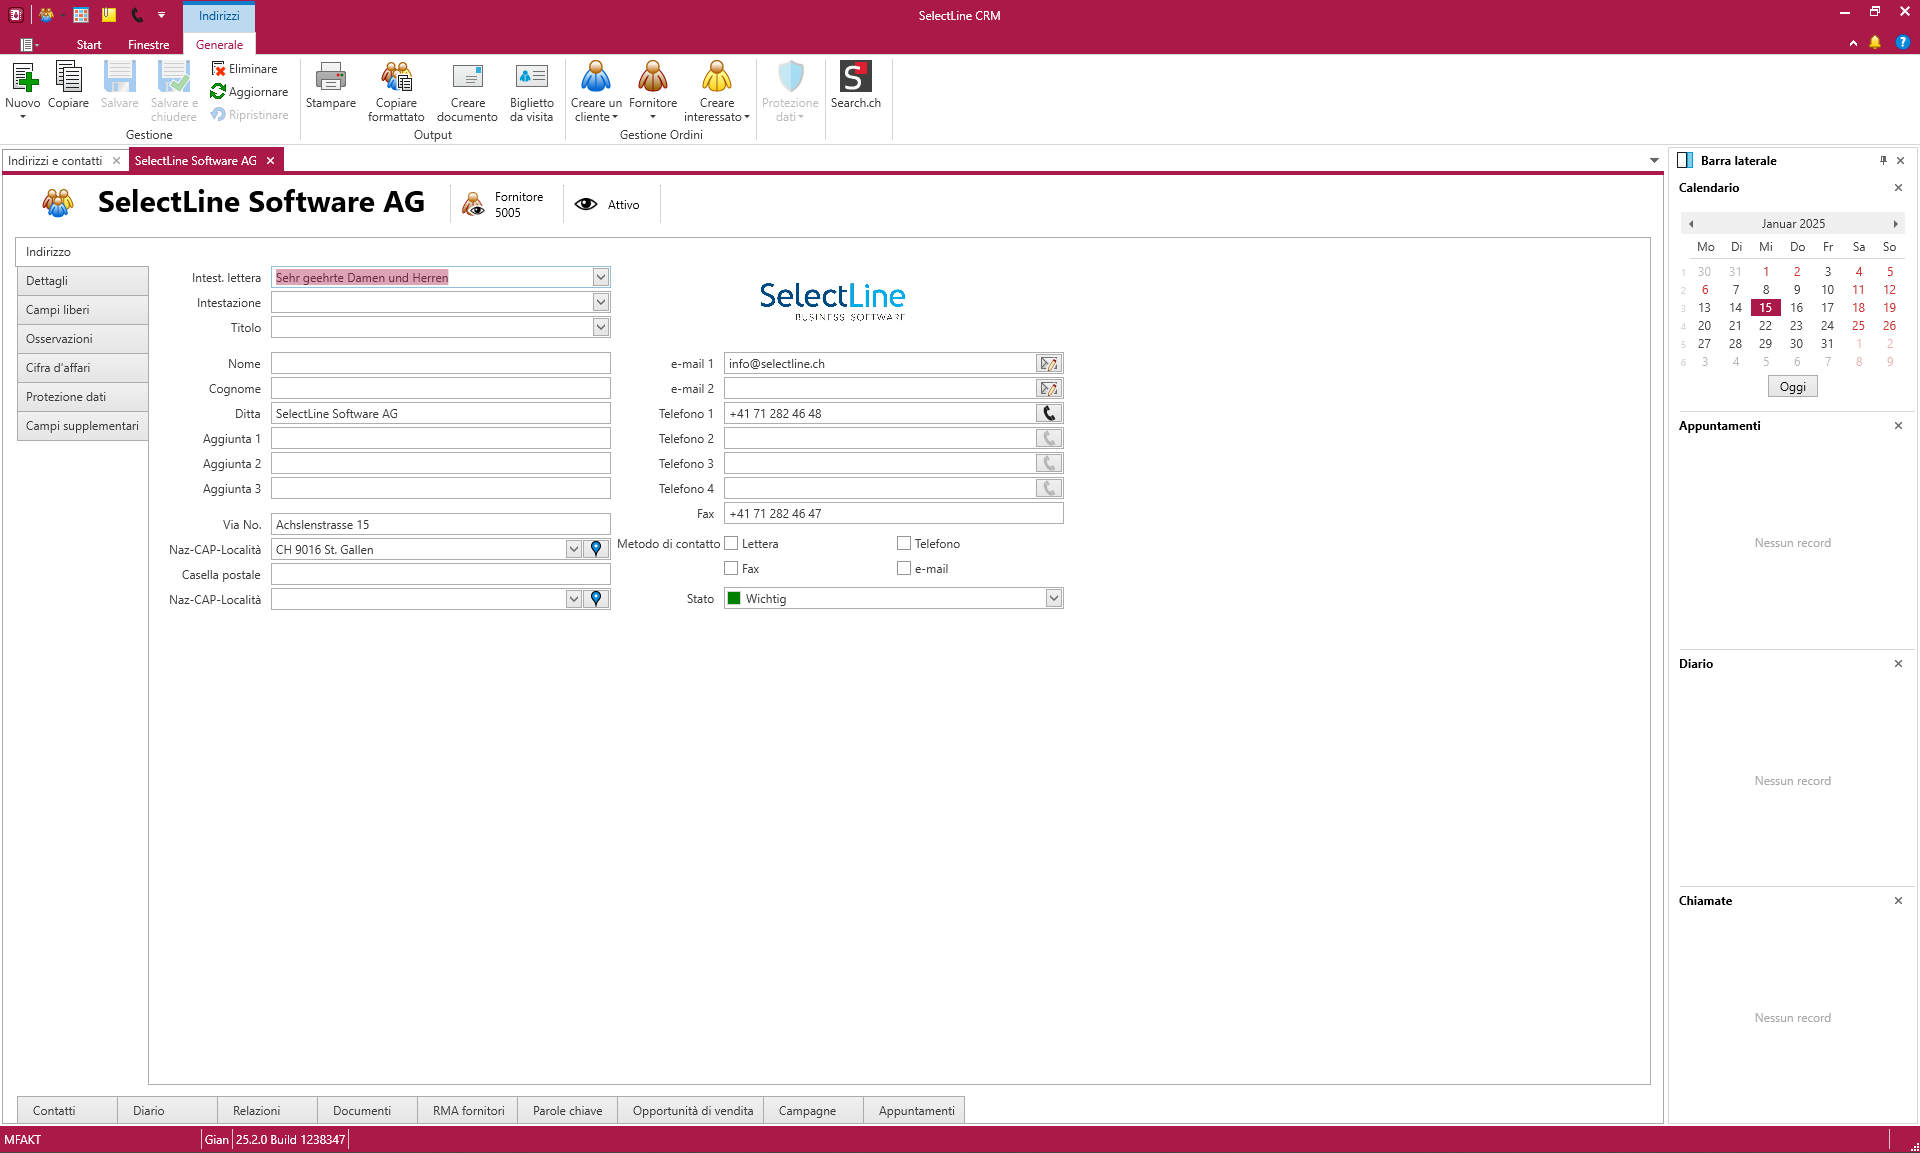
Task: Click the Stampare printer icon
Action: tap(331, 78)
